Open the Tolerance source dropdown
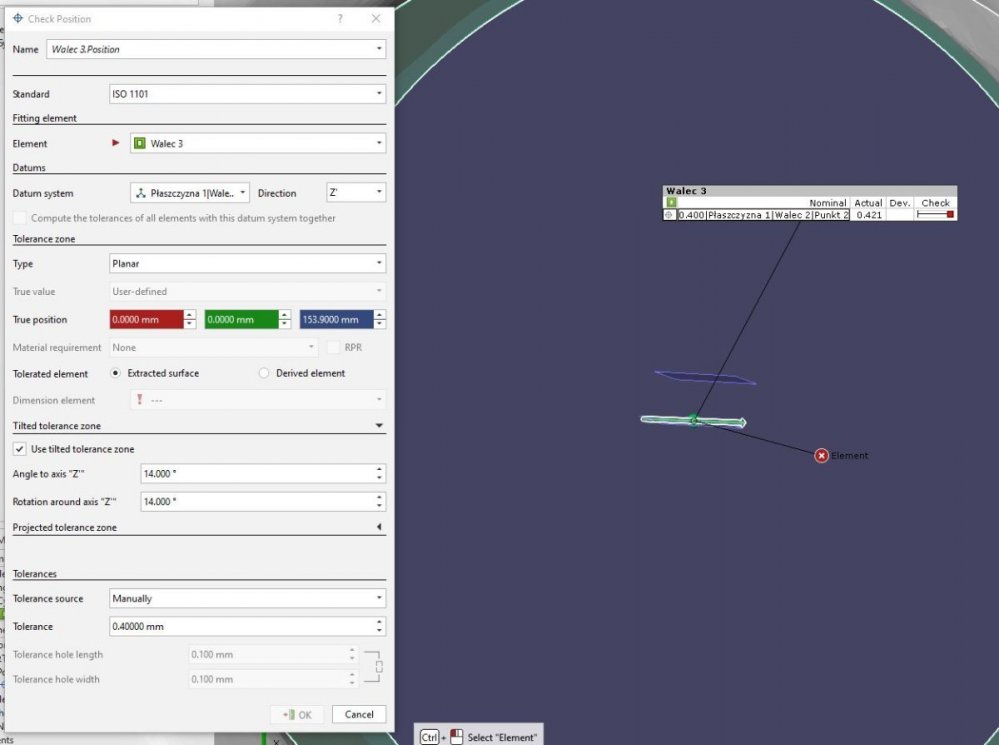999x745 pixels. point(247,599)
